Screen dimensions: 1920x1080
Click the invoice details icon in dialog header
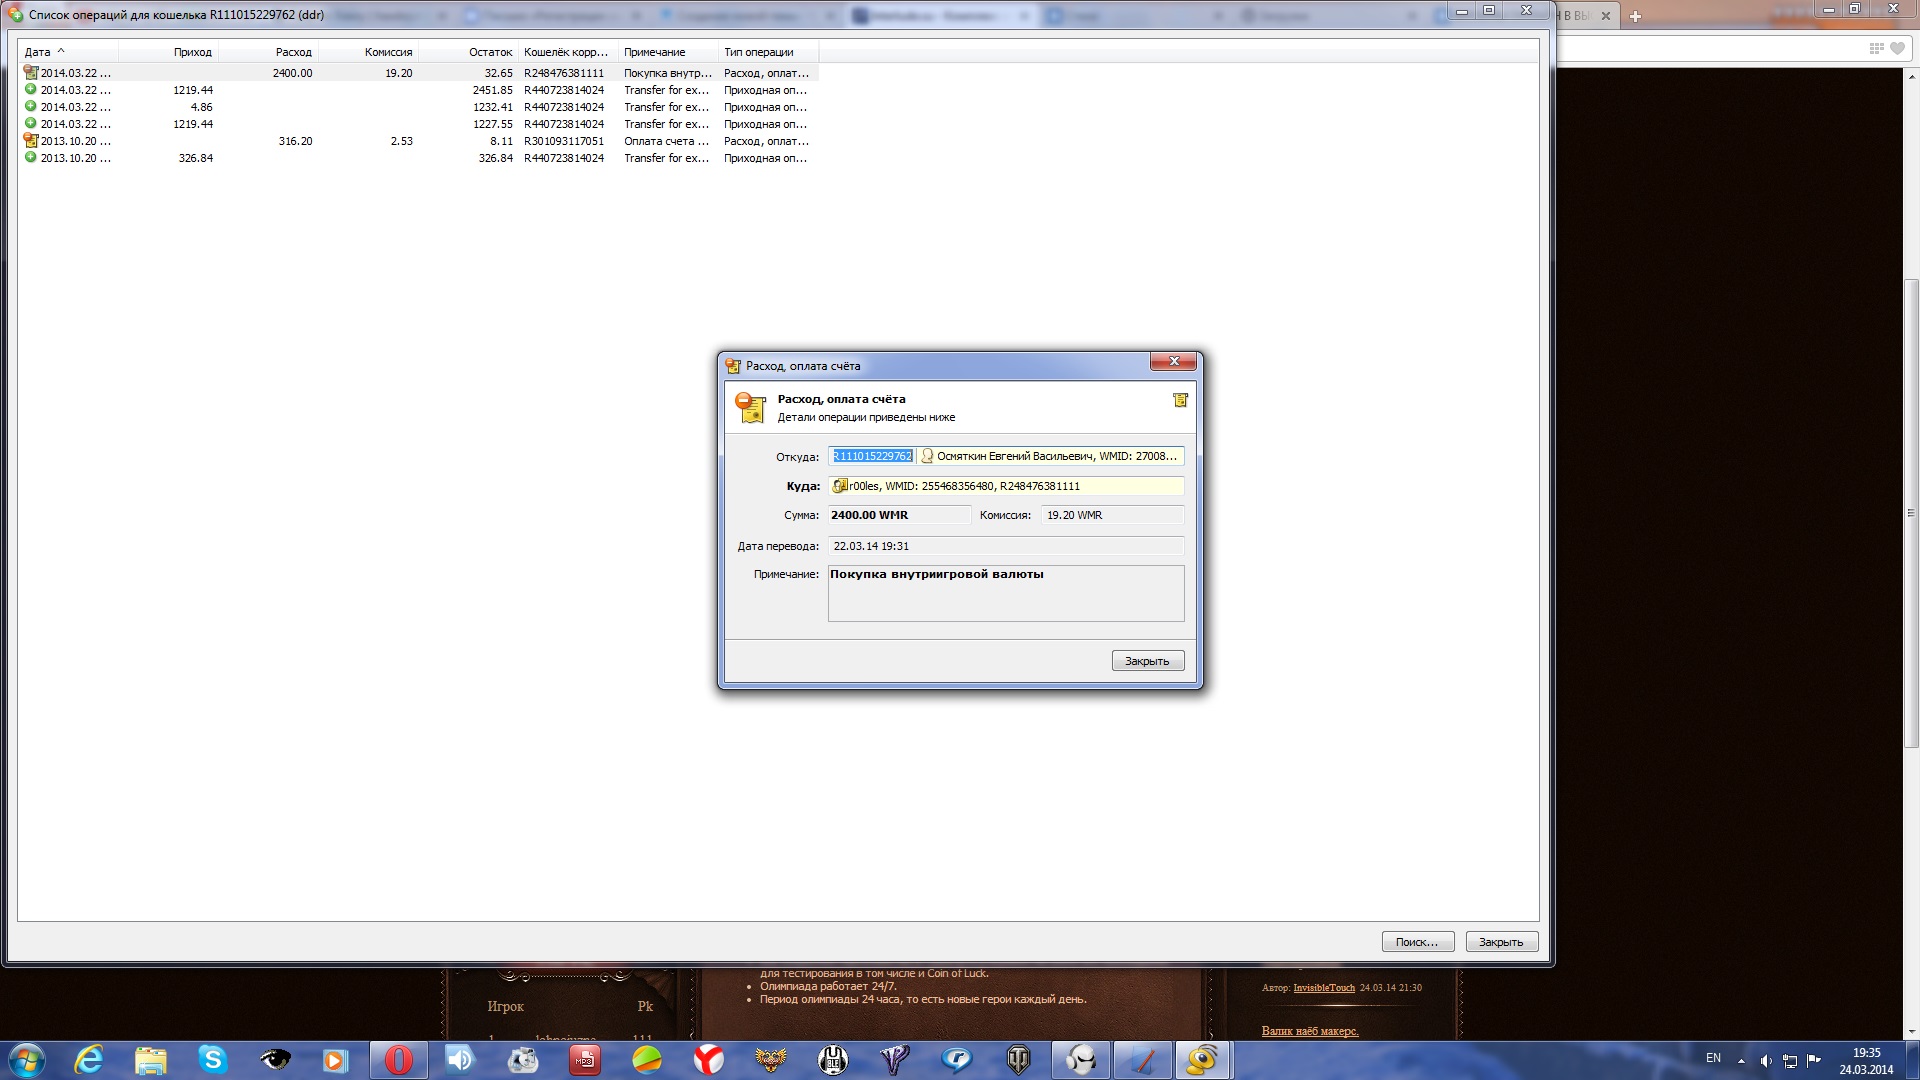point(1180,400)
